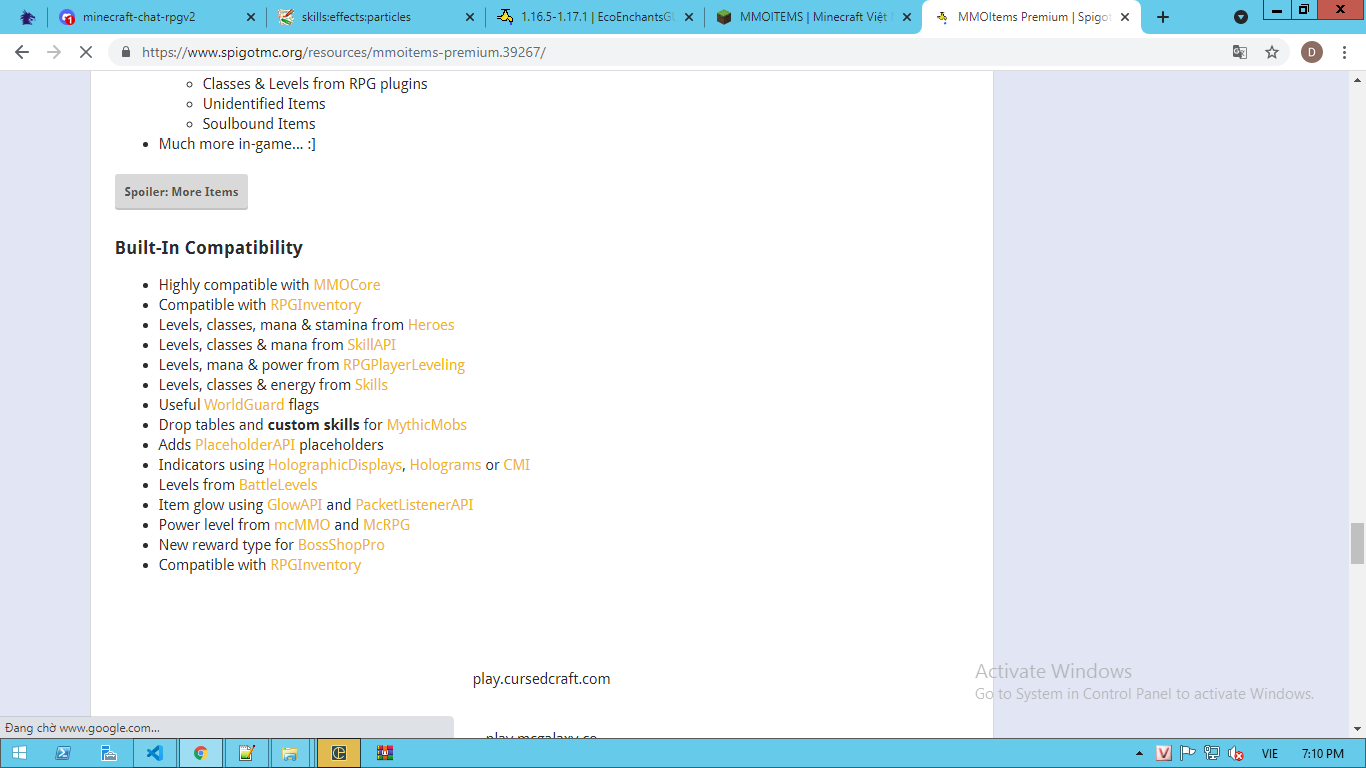Grab the page vertical scrollbar thumb
1366x768 pixels.
[x=1357, y=543]
